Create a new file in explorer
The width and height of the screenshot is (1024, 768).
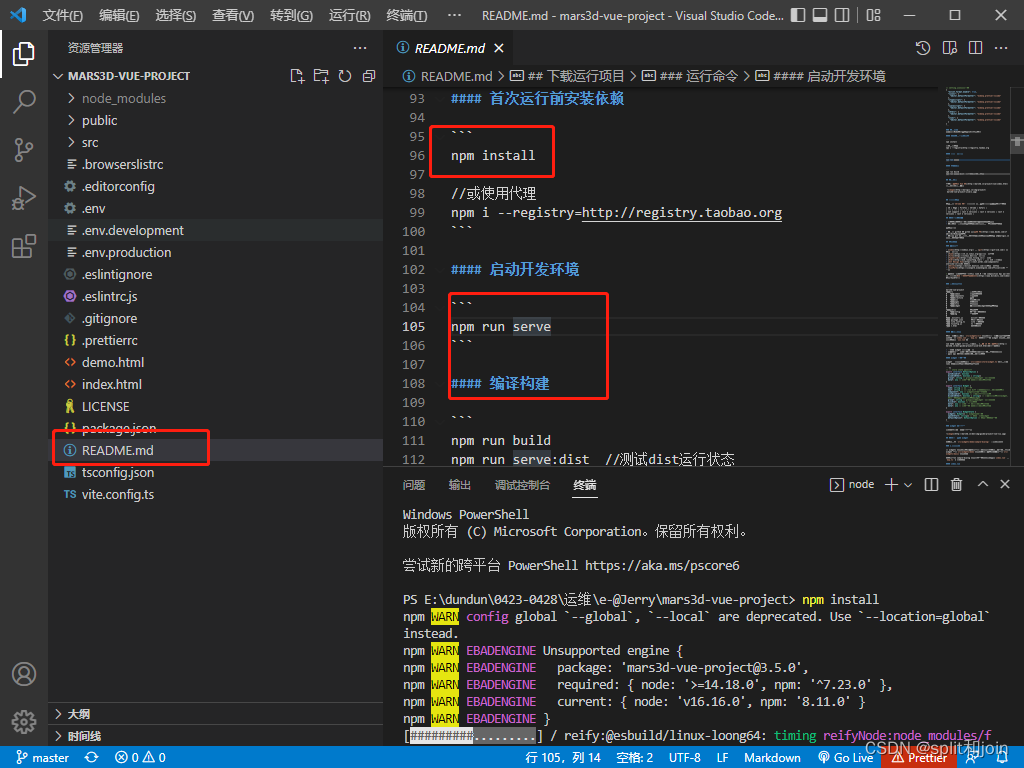point(297,76)
